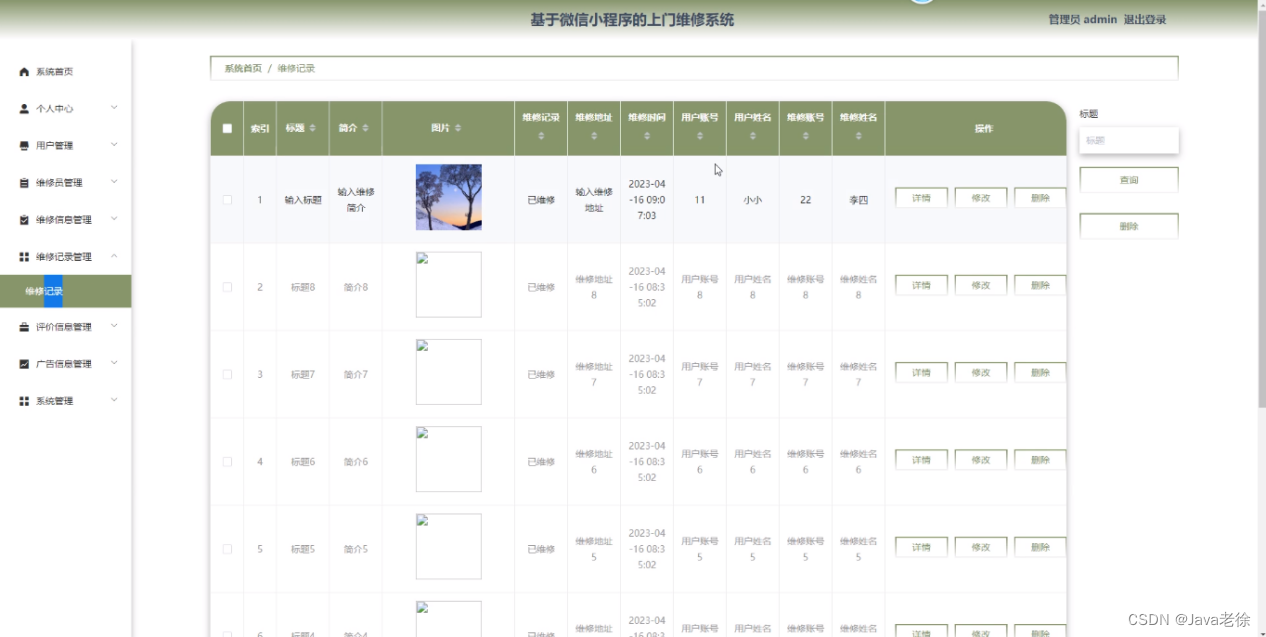Click sort arrows under 维修账号 header
This screenshot has width=1266, height=637.
[806, 136]
